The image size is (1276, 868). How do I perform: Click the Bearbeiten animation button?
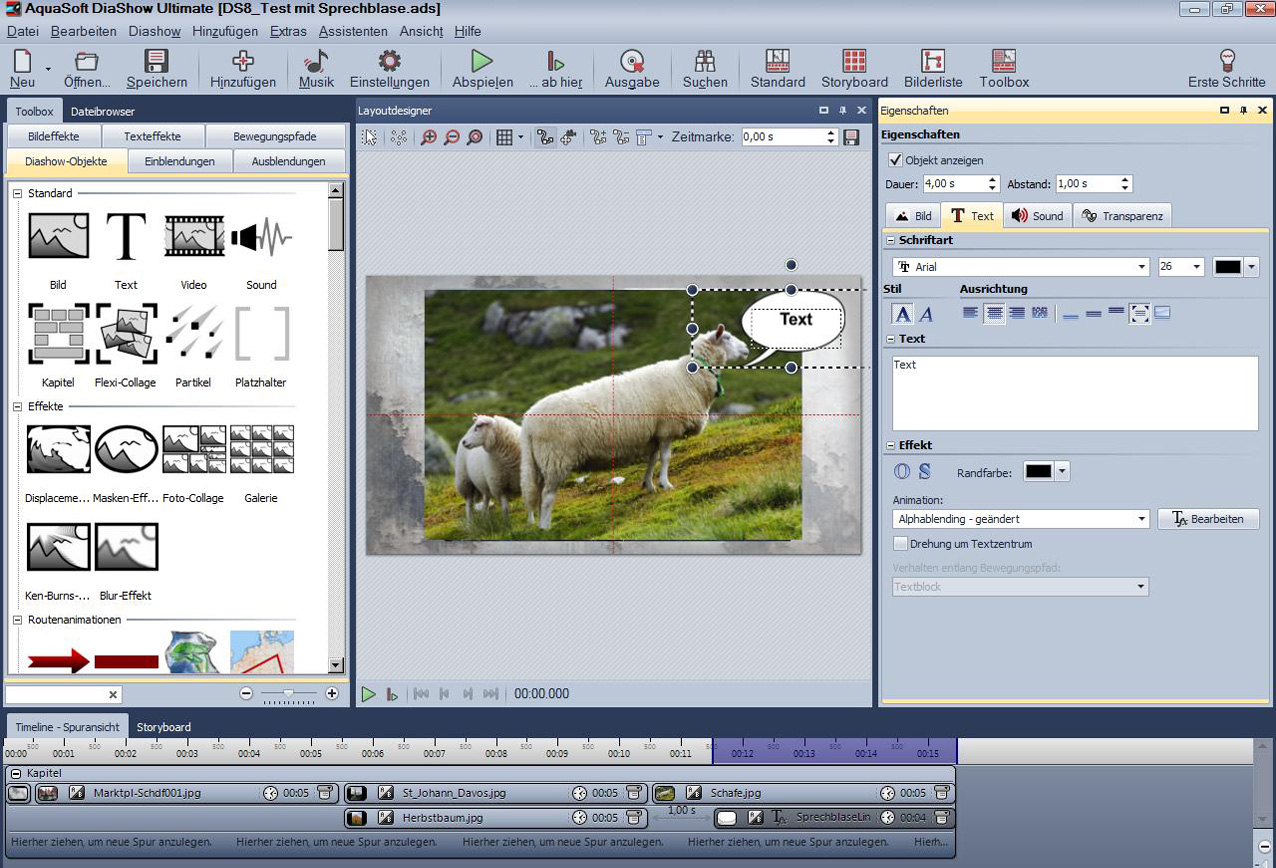[x=1208, y=519]
